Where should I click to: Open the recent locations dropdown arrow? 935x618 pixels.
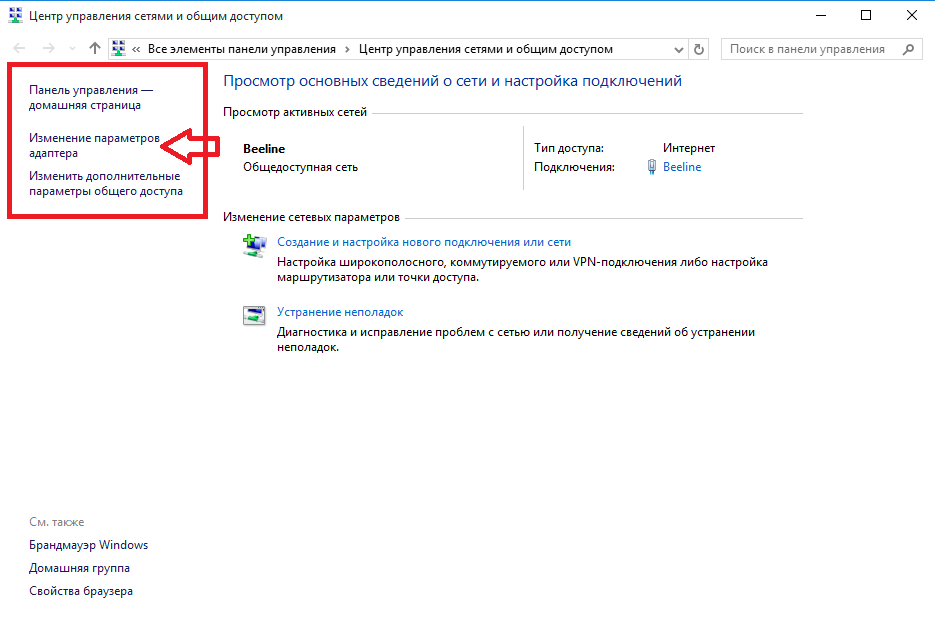pyautogui.click(x=72, y=49)
